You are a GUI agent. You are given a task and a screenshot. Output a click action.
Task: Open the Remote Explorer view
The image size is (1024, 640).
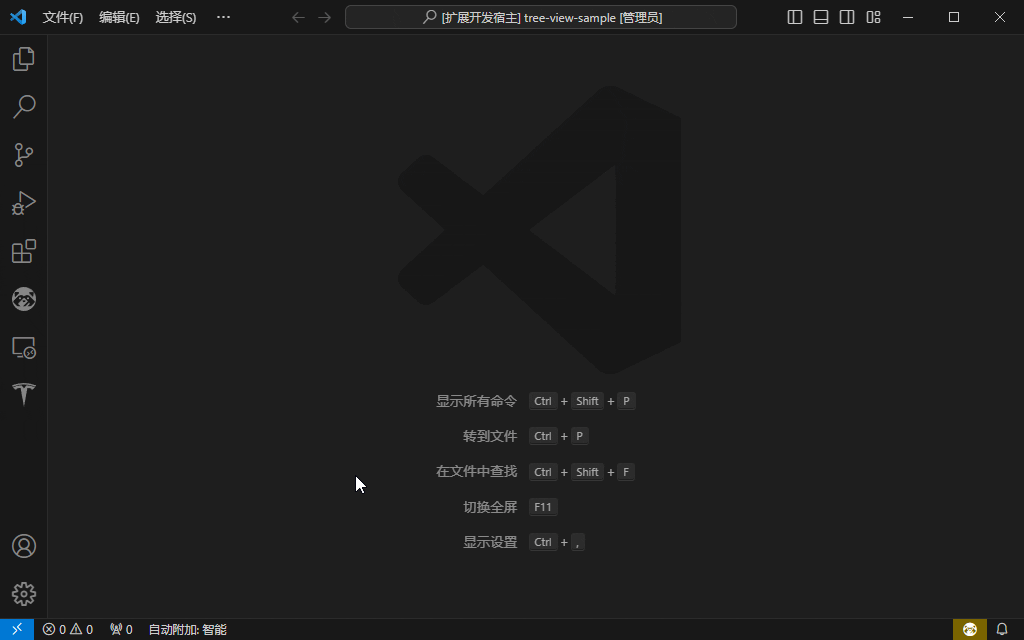[24, 347]
